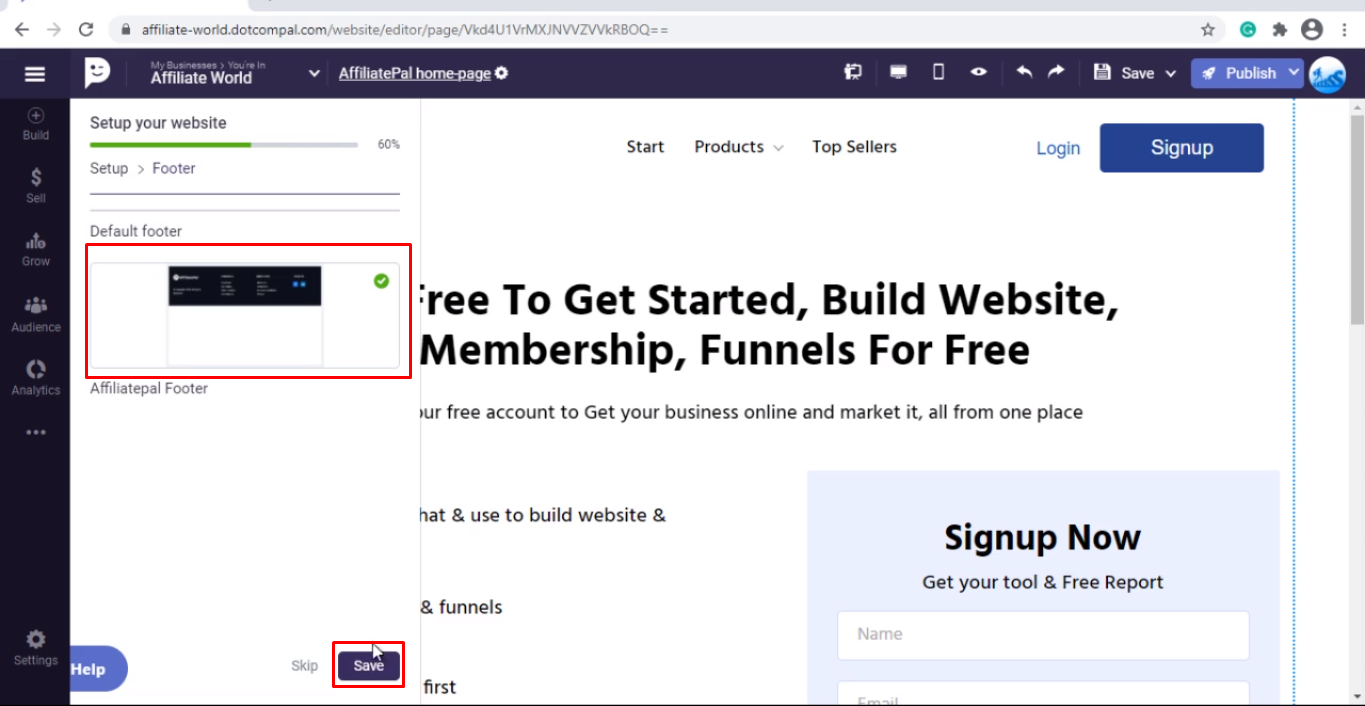This screenshot has width=1365, height=706.
Task: Open the page template icon in toolbar
Action: pos(853,72)
